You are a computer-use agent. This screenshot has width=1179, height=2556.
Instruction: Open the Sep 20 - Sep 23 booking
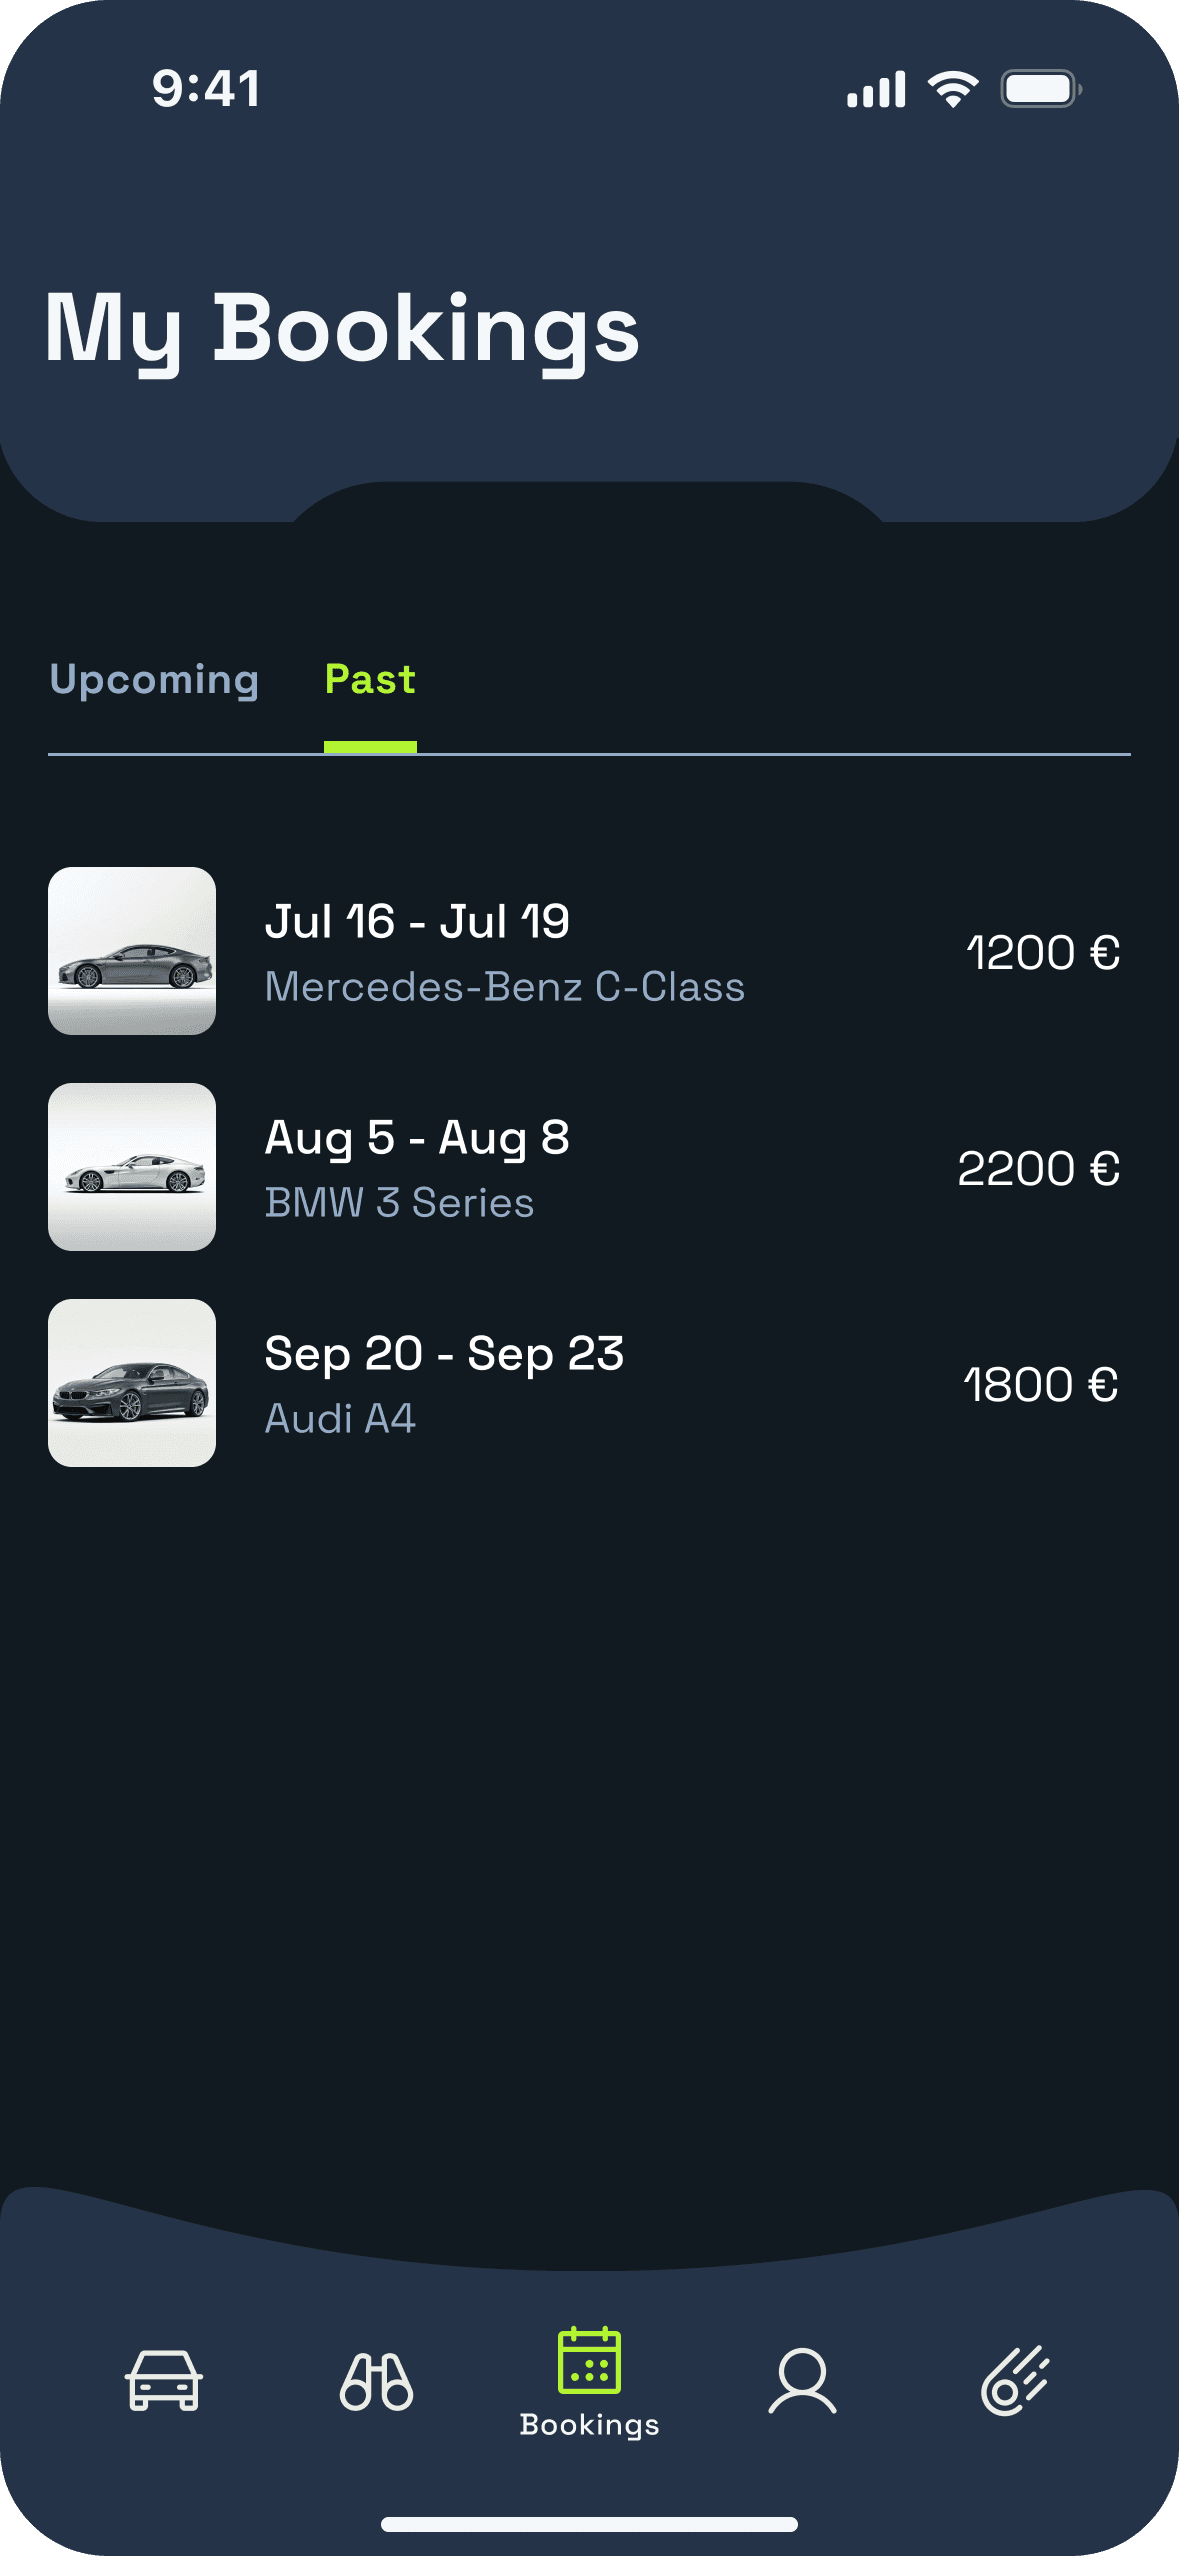click(x=444, y=1354)
